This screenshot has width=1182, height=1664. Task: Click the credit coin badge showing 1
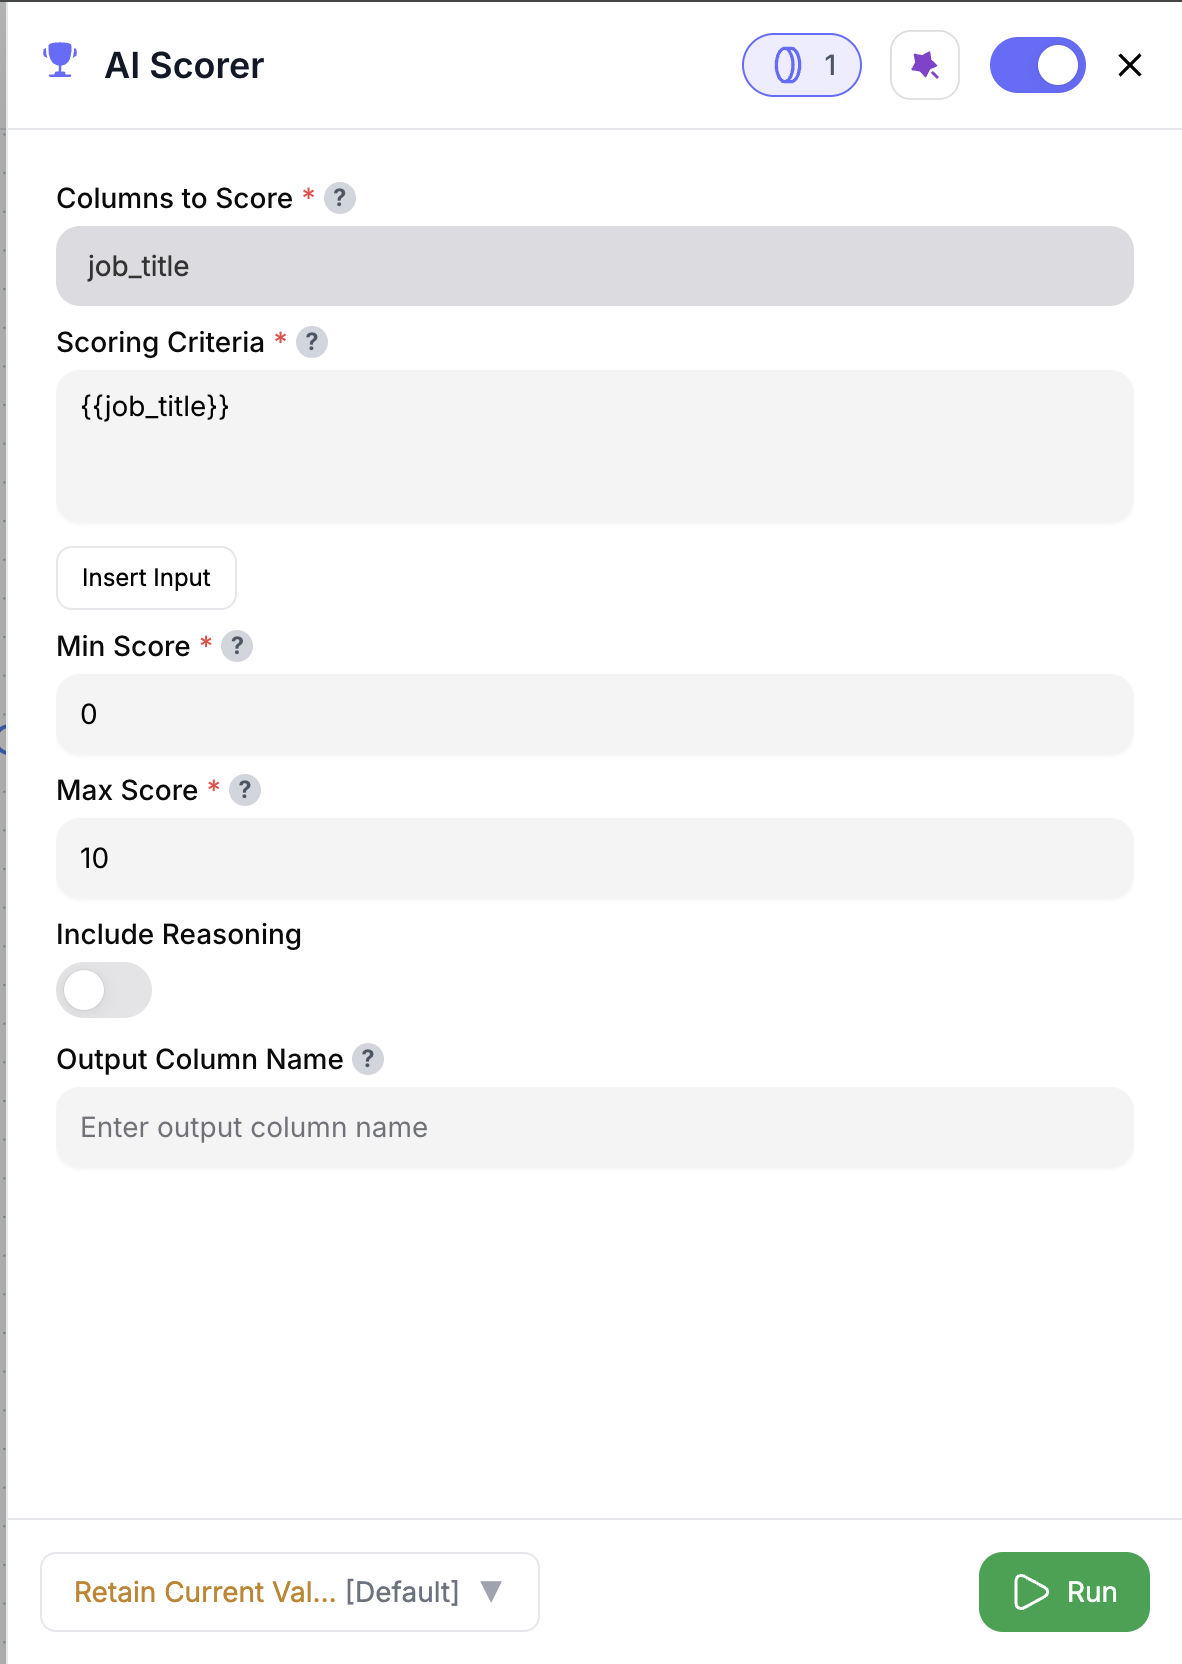pyautogui.click(x=801, y=64)
